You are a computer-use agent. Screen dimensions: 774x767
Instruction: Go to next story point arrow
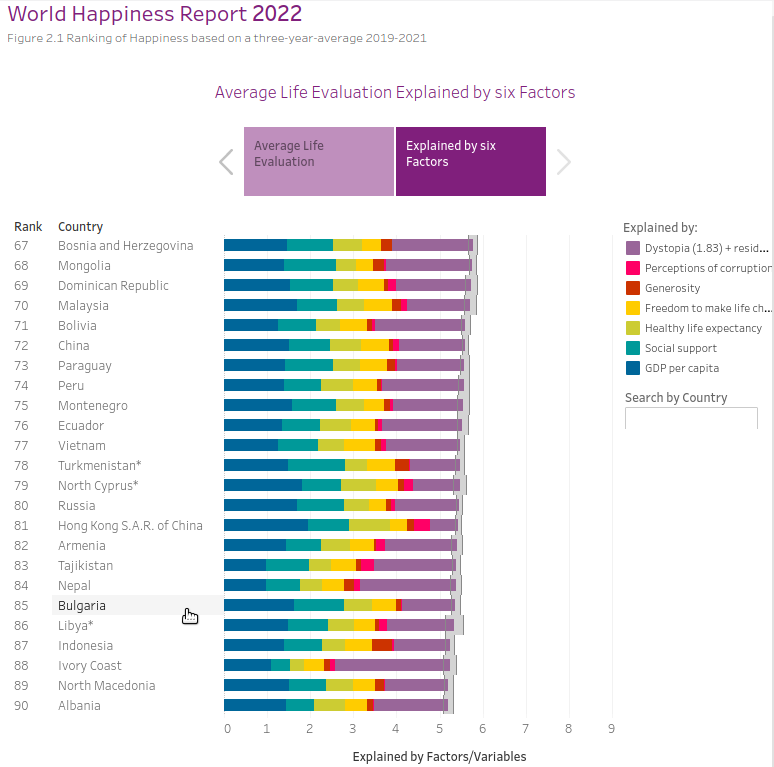[564, 162]
